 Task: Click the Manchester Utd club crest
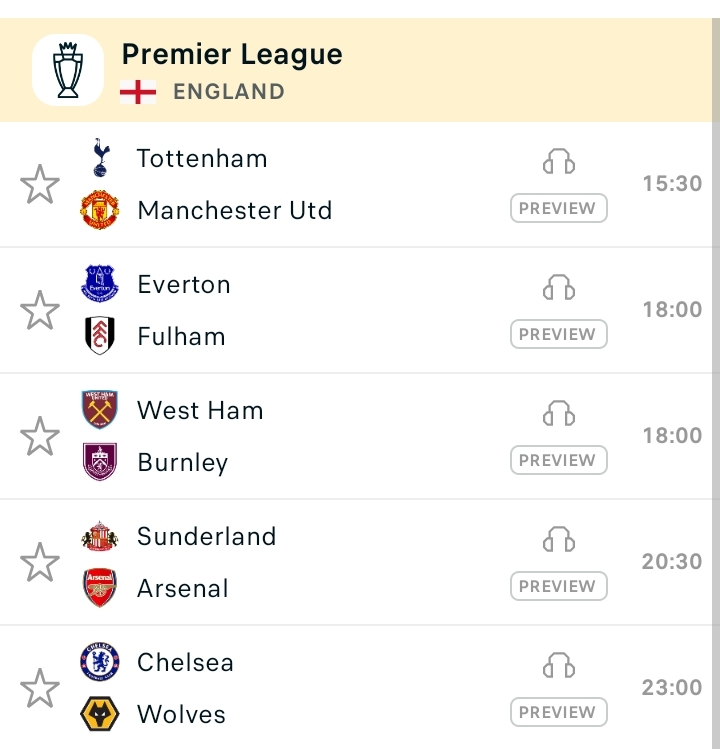point(100,210)
